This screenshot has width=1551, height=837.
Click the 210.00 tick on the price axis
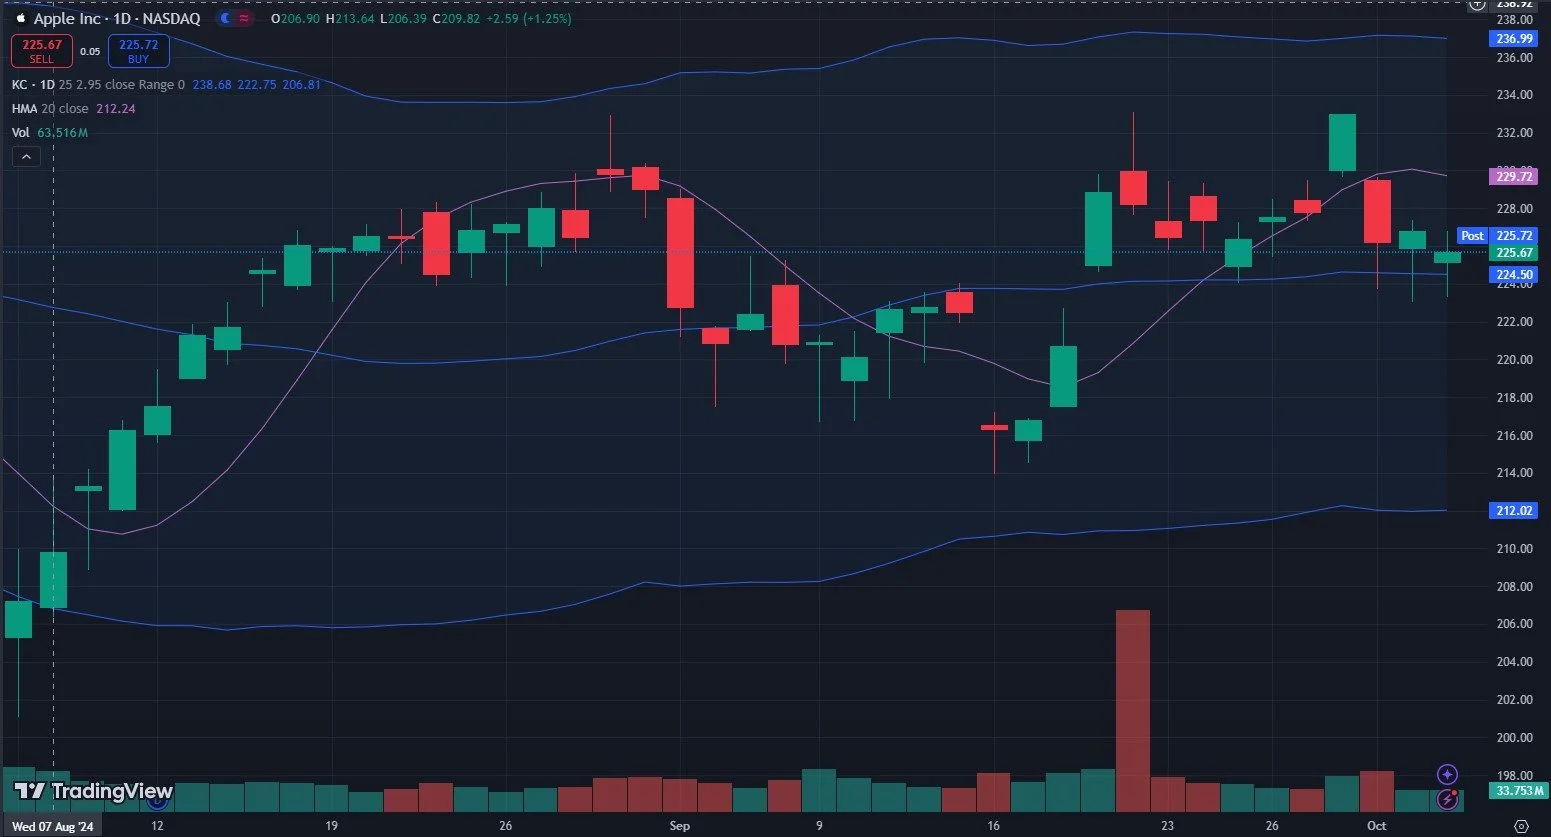tap(1513, 549)
